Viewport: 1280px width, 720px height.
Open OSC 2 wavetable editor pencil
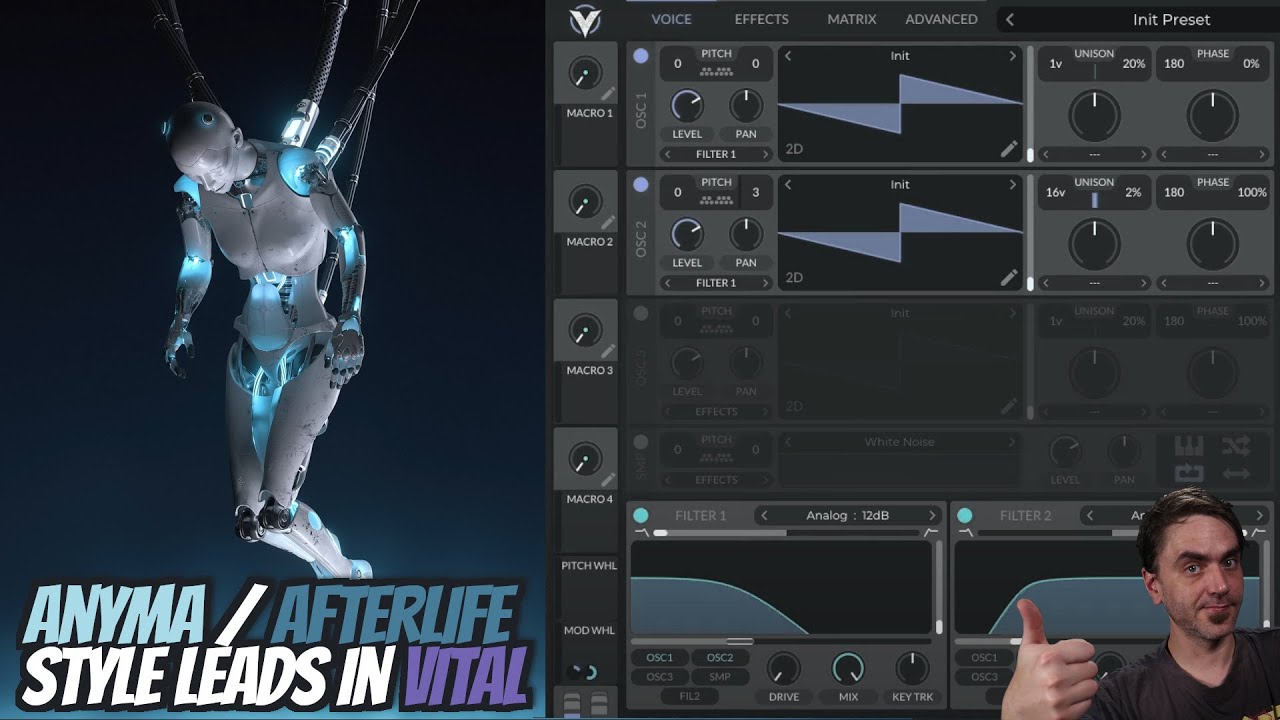click(x=1009, y=278)
